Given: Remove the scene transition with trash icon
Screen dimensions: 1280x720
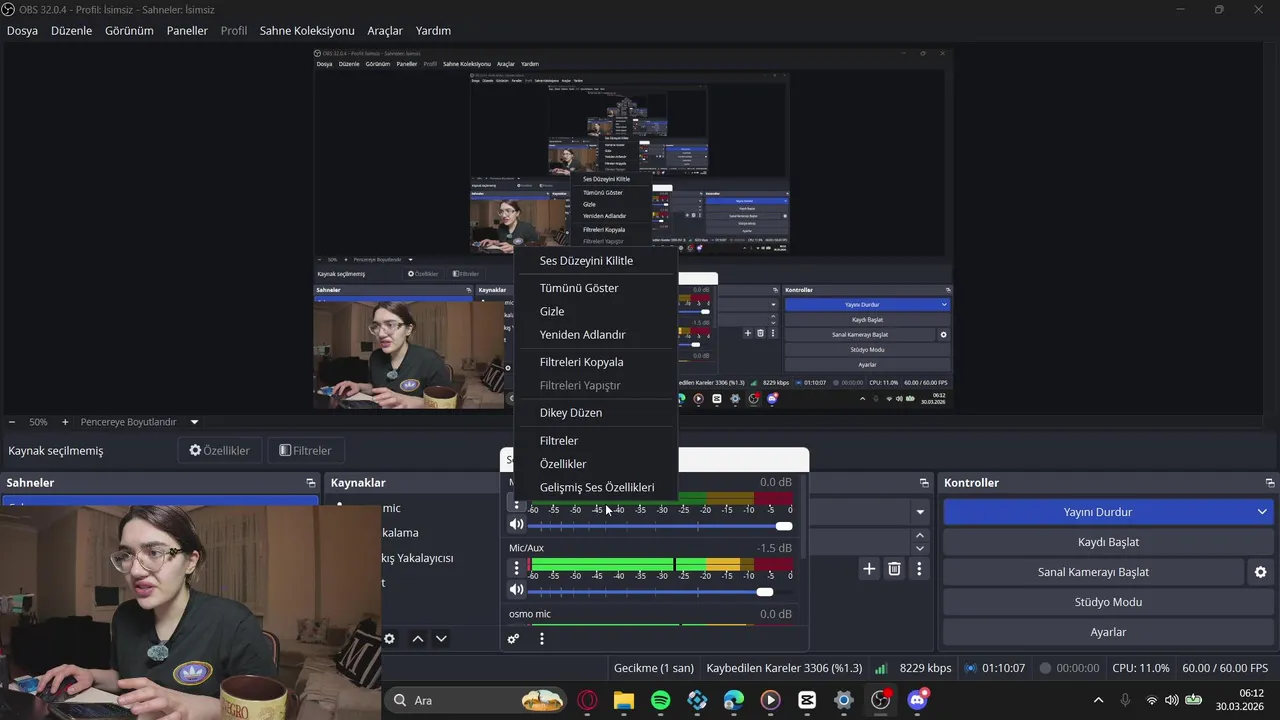Looking at the screenshot, I should (894, 569).
